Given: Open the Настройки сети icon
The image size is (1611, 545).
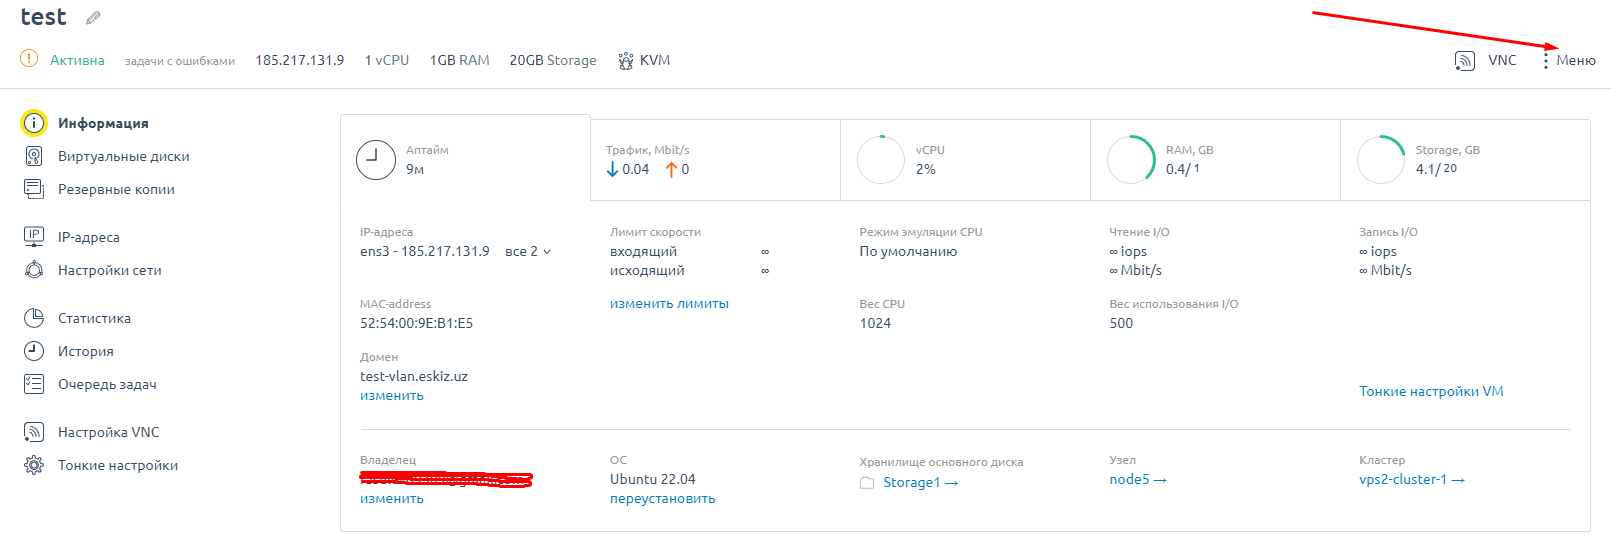Looking at the screenshot, I should click(34, 270).
